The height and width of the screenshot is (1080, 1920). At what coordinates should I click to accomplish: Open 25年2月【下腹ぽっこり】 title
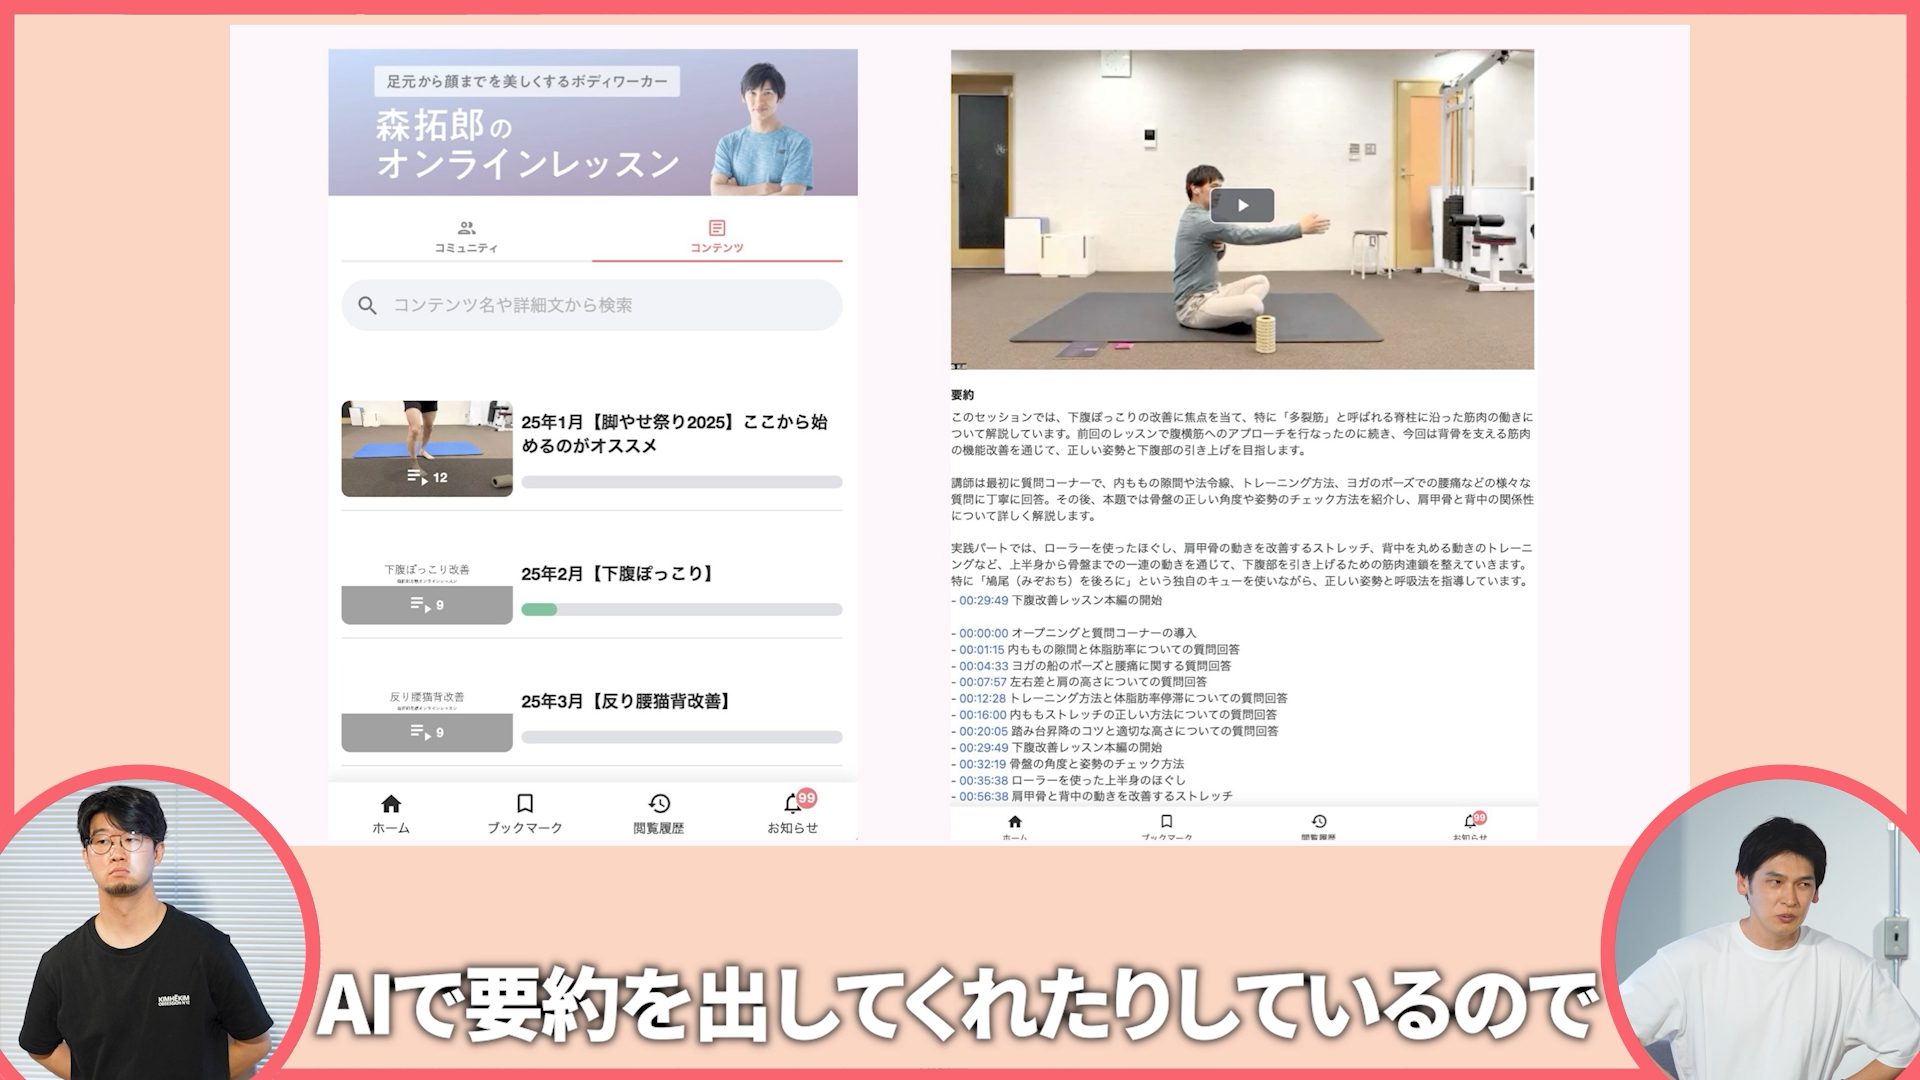click(x=619, y=574)
